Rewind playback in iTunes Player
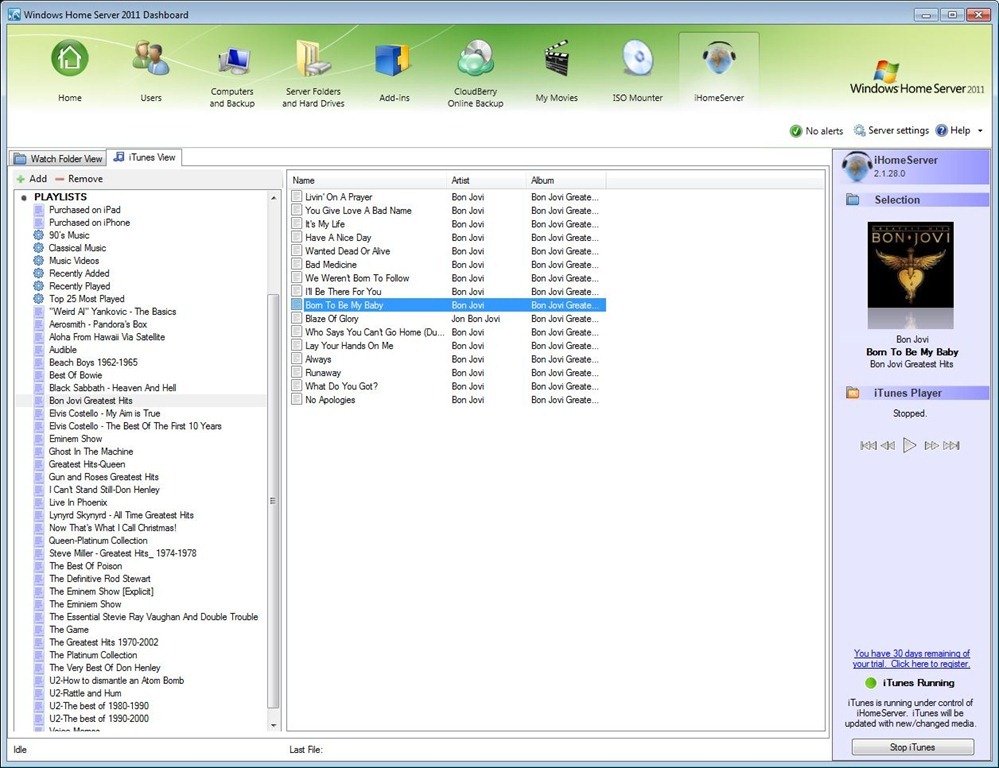The width and height of the screenshot is (999, 768). click(x=888, y=446)
